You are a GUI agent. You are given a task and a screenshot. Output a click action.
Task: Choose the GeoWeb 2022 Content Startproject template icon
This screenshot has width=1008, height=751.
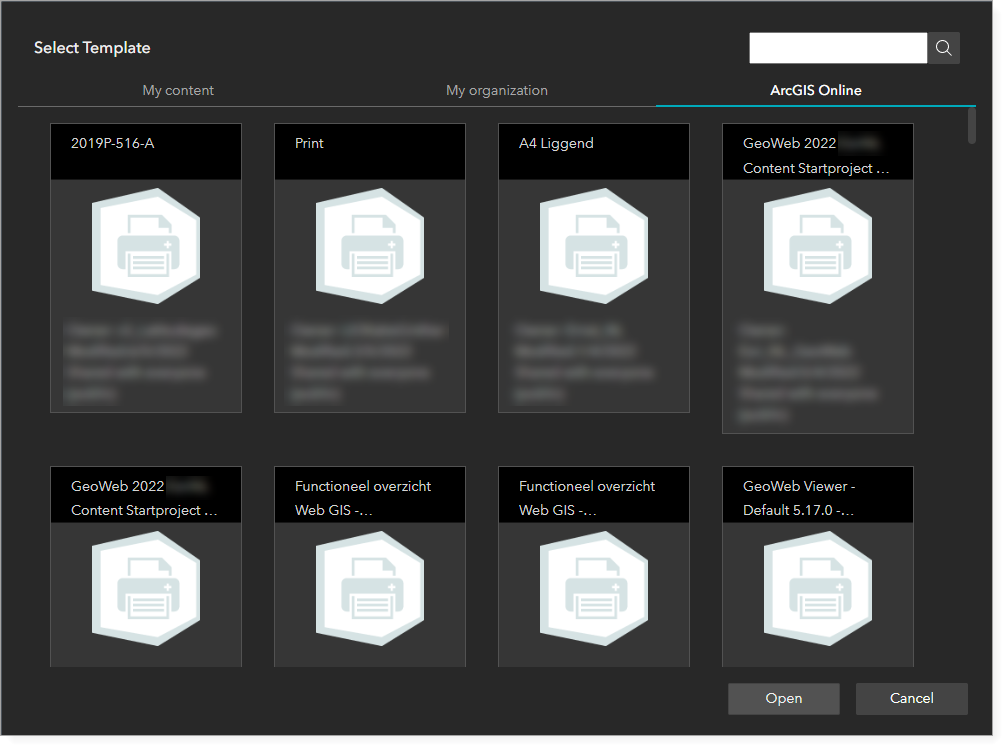(x=817, y=247)
